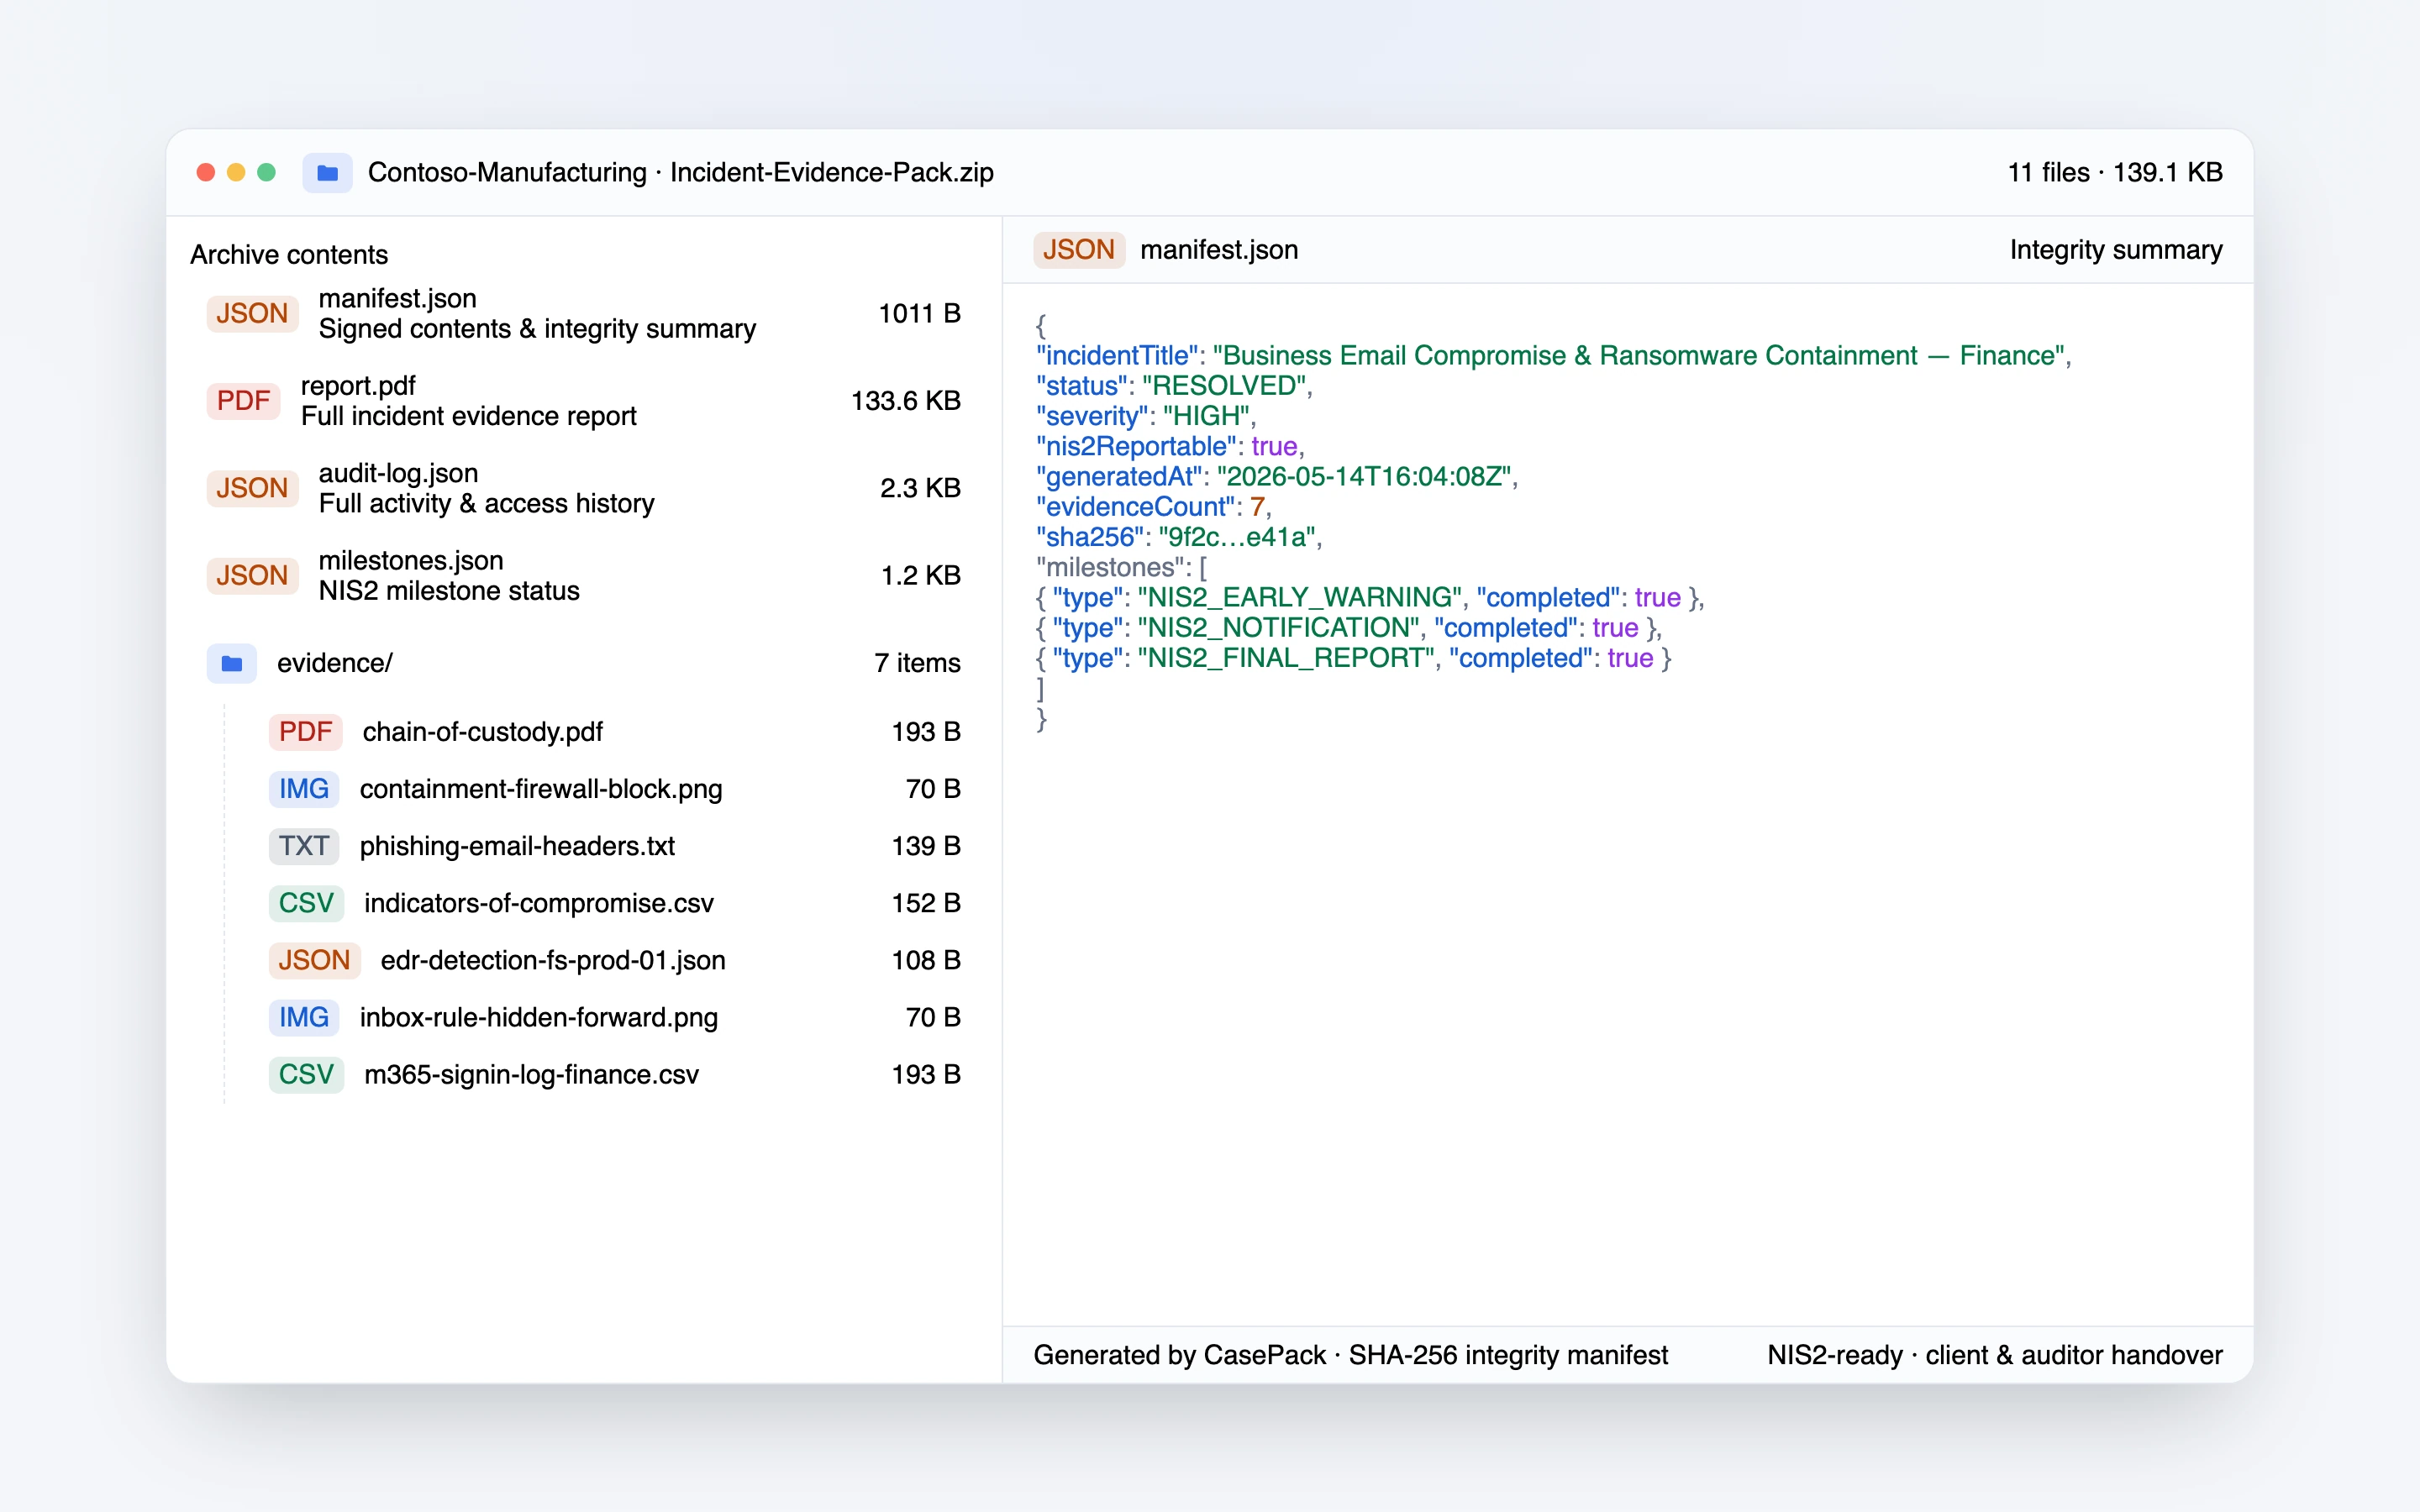Click the Archive contents heading
Image resolution: width=2420 pixels, height=1512 pixels.
pos(289,255)
